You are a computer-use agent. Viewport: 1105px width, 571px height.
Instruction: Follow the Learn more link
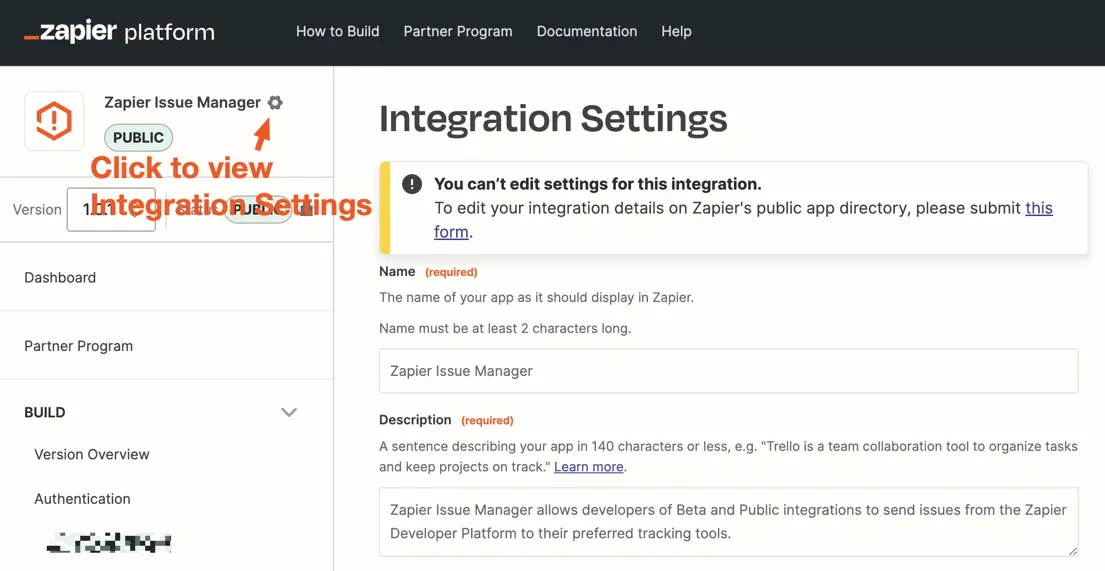588,467
